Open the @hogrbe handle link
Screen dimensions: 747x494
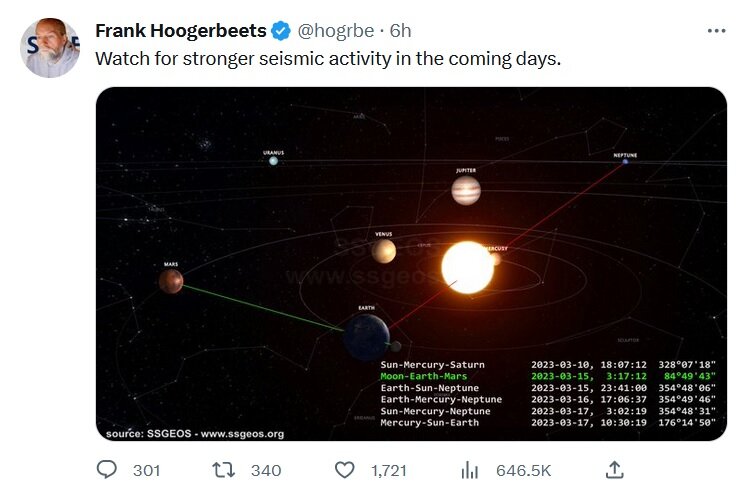click(x=326, y=31)
